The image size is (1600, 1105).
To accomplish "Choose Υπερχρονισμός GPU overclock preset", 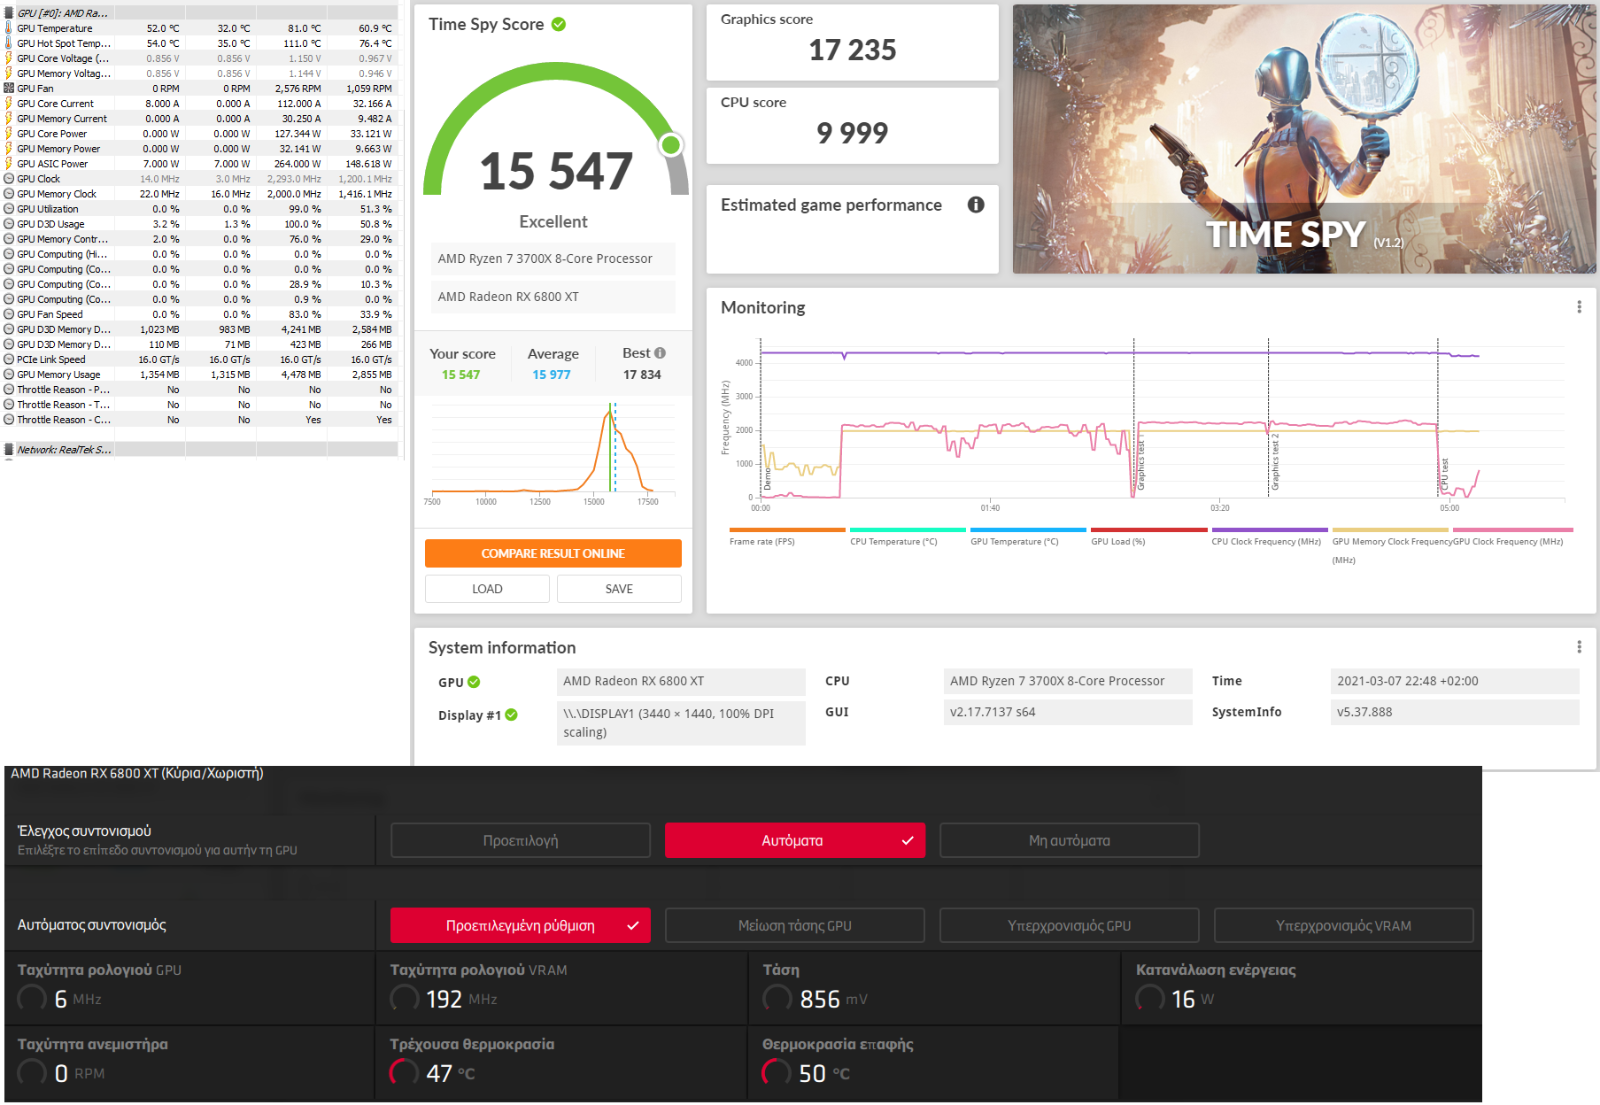I will click(1069, 925).
